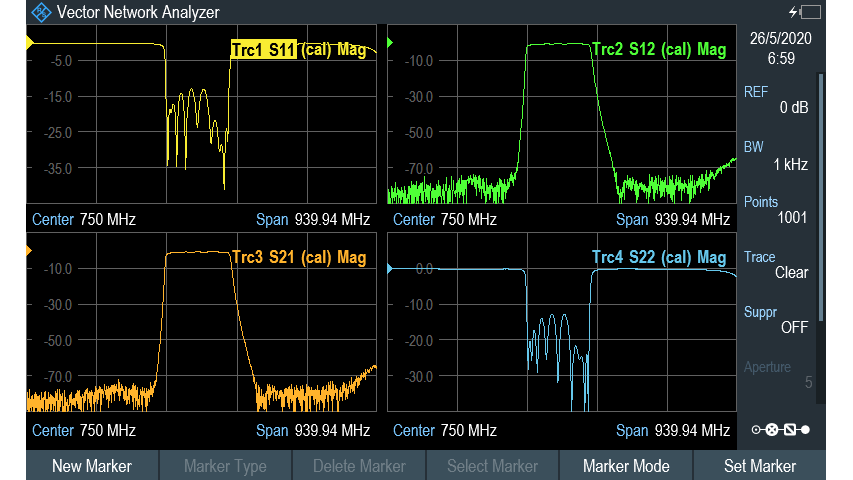853x480 pixels.
Task: Click the yellow Trc1 reference marker triangle
Action: [x=29, y=42]
